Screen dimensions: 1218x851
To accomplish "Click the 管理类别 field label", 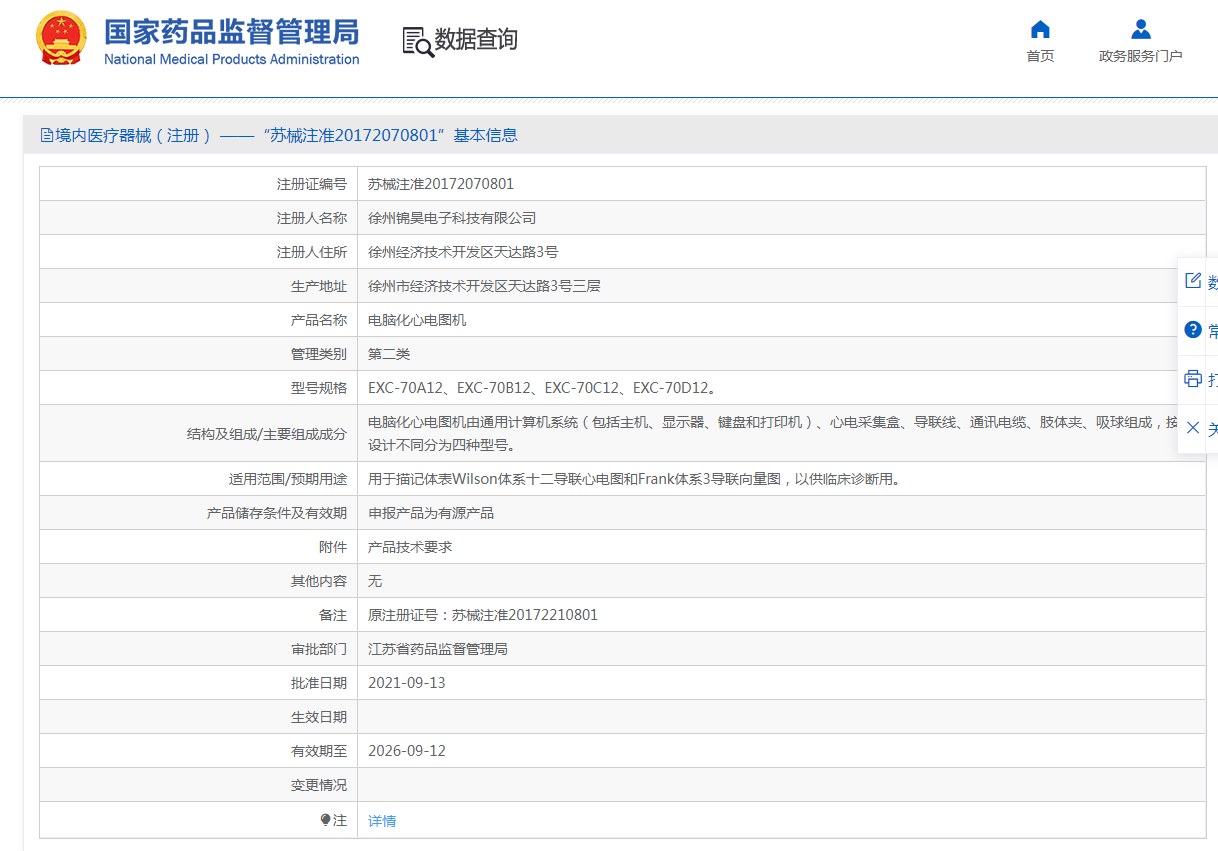I will (319, 354).
